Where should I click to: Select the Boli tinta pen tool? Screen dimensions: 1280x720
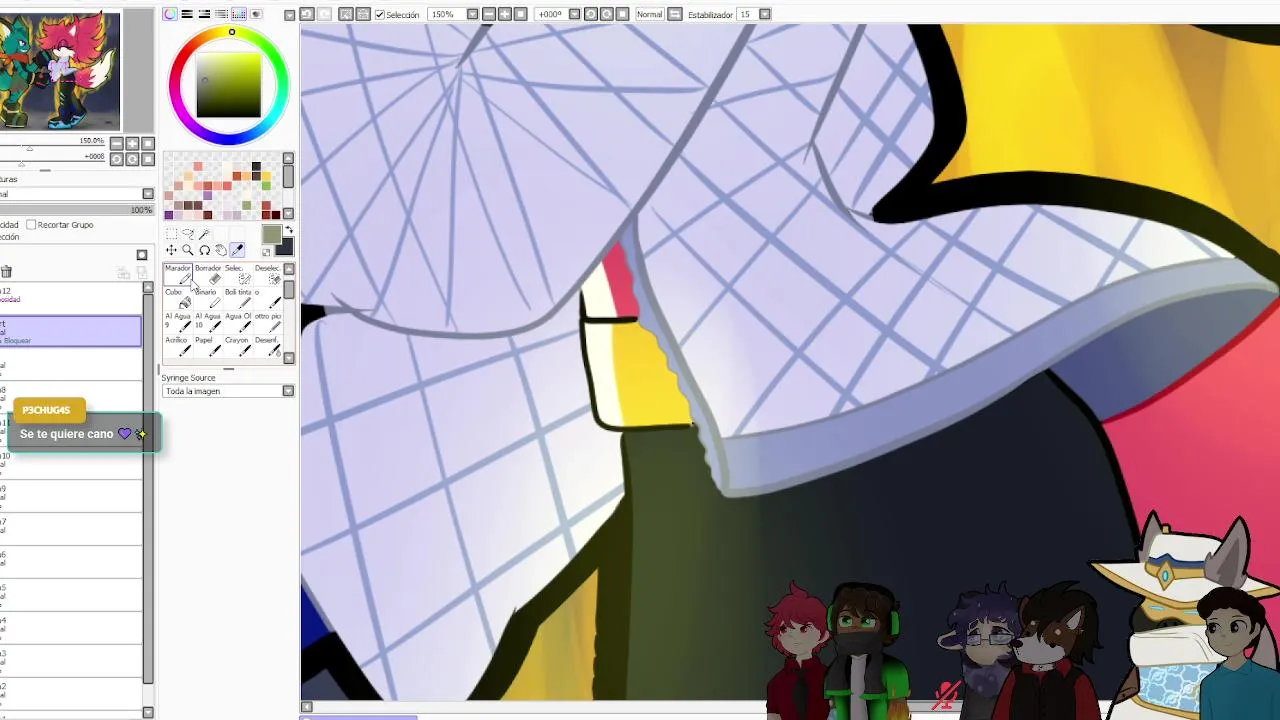pyautogui.click(x=238, y=300)
